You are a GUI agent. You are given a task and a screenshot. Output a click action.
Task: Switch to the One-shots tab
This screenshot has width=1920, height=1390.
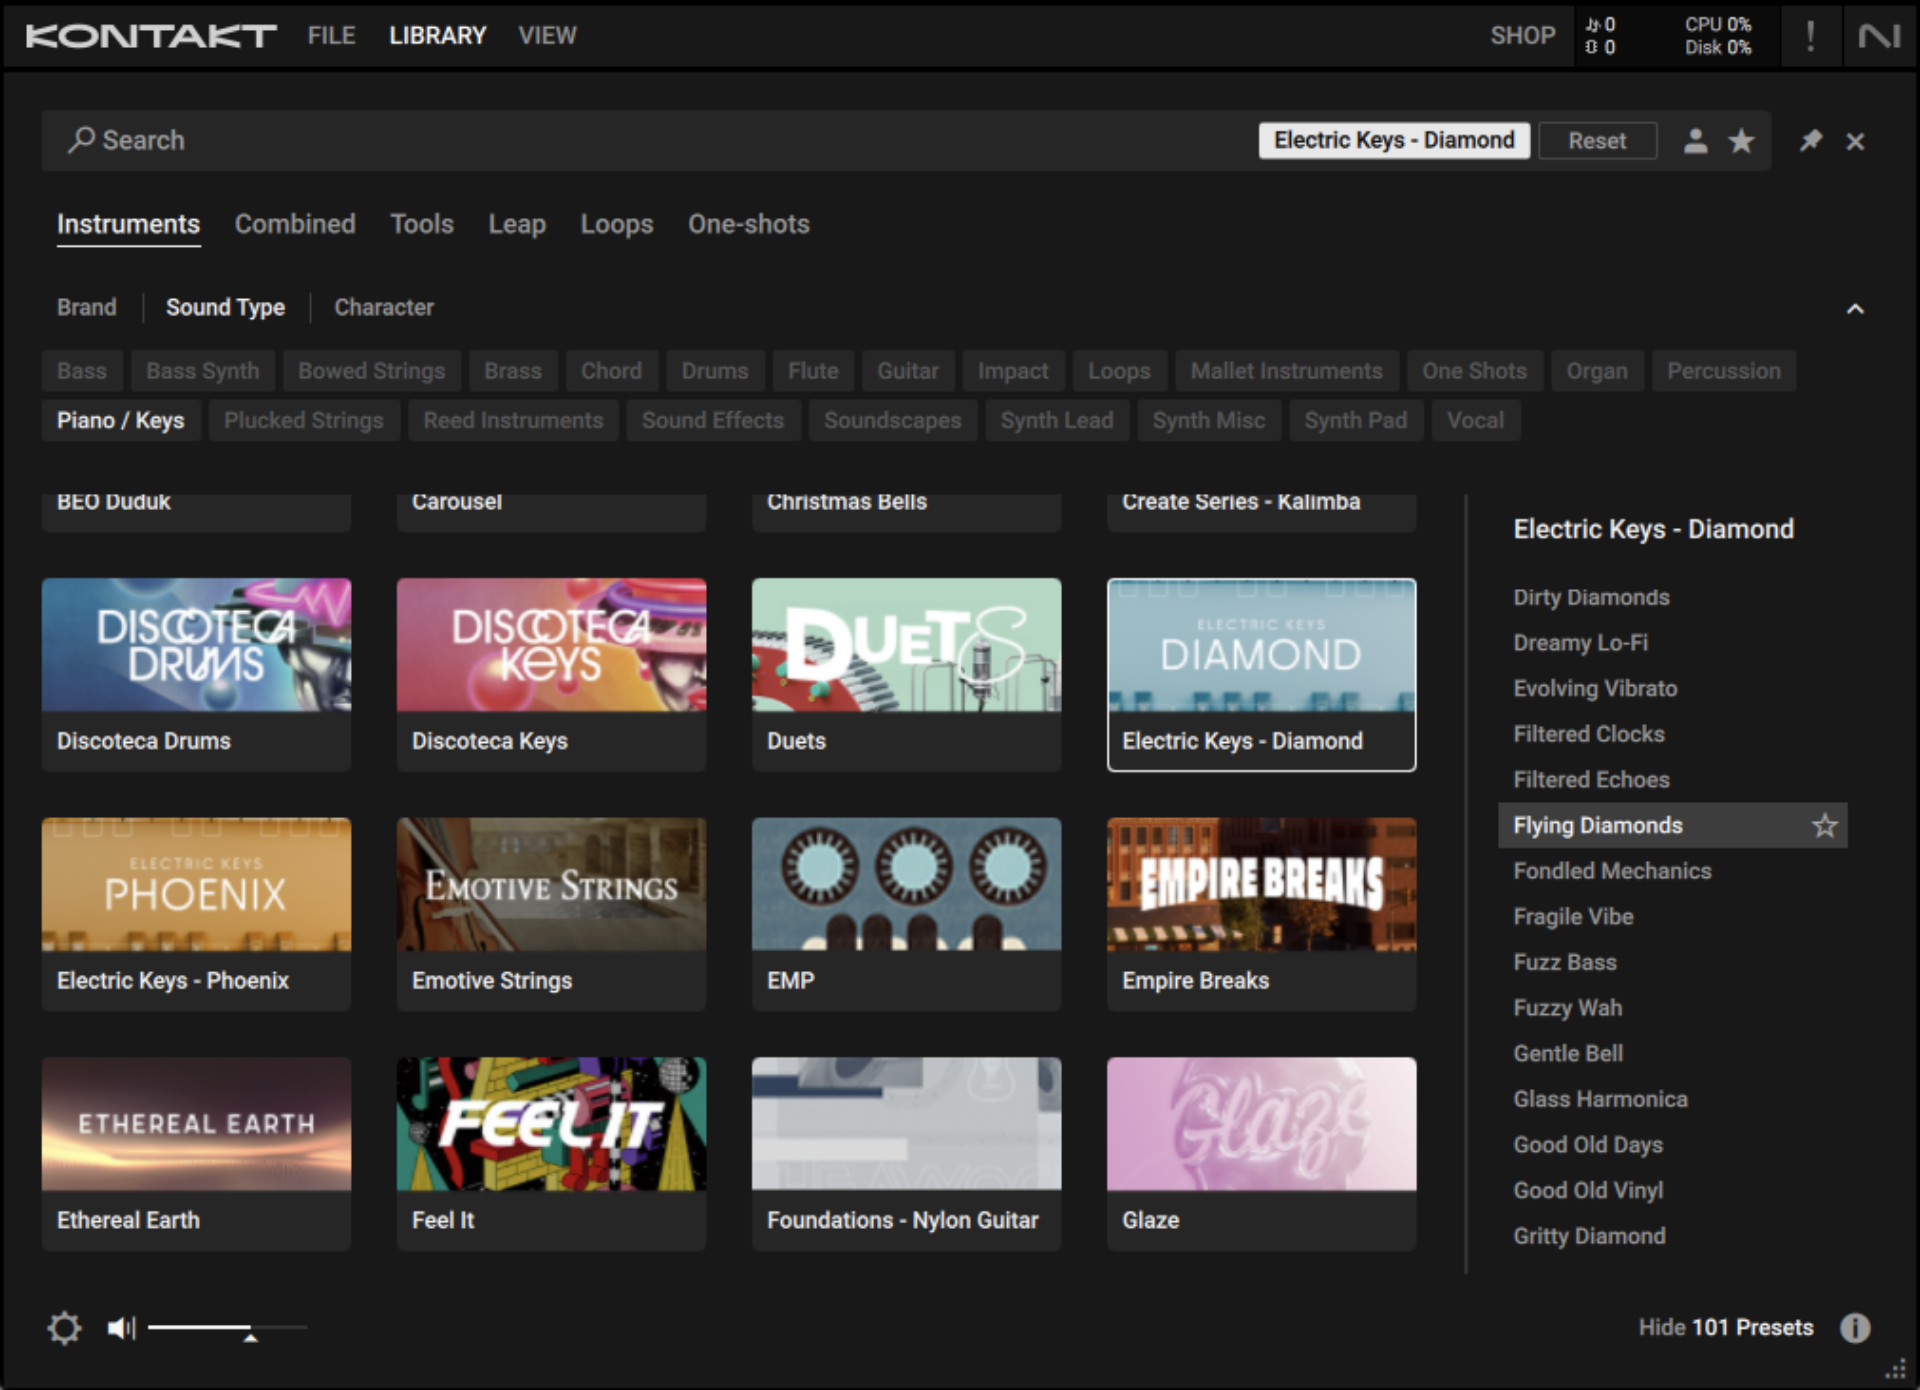[748, 224]
